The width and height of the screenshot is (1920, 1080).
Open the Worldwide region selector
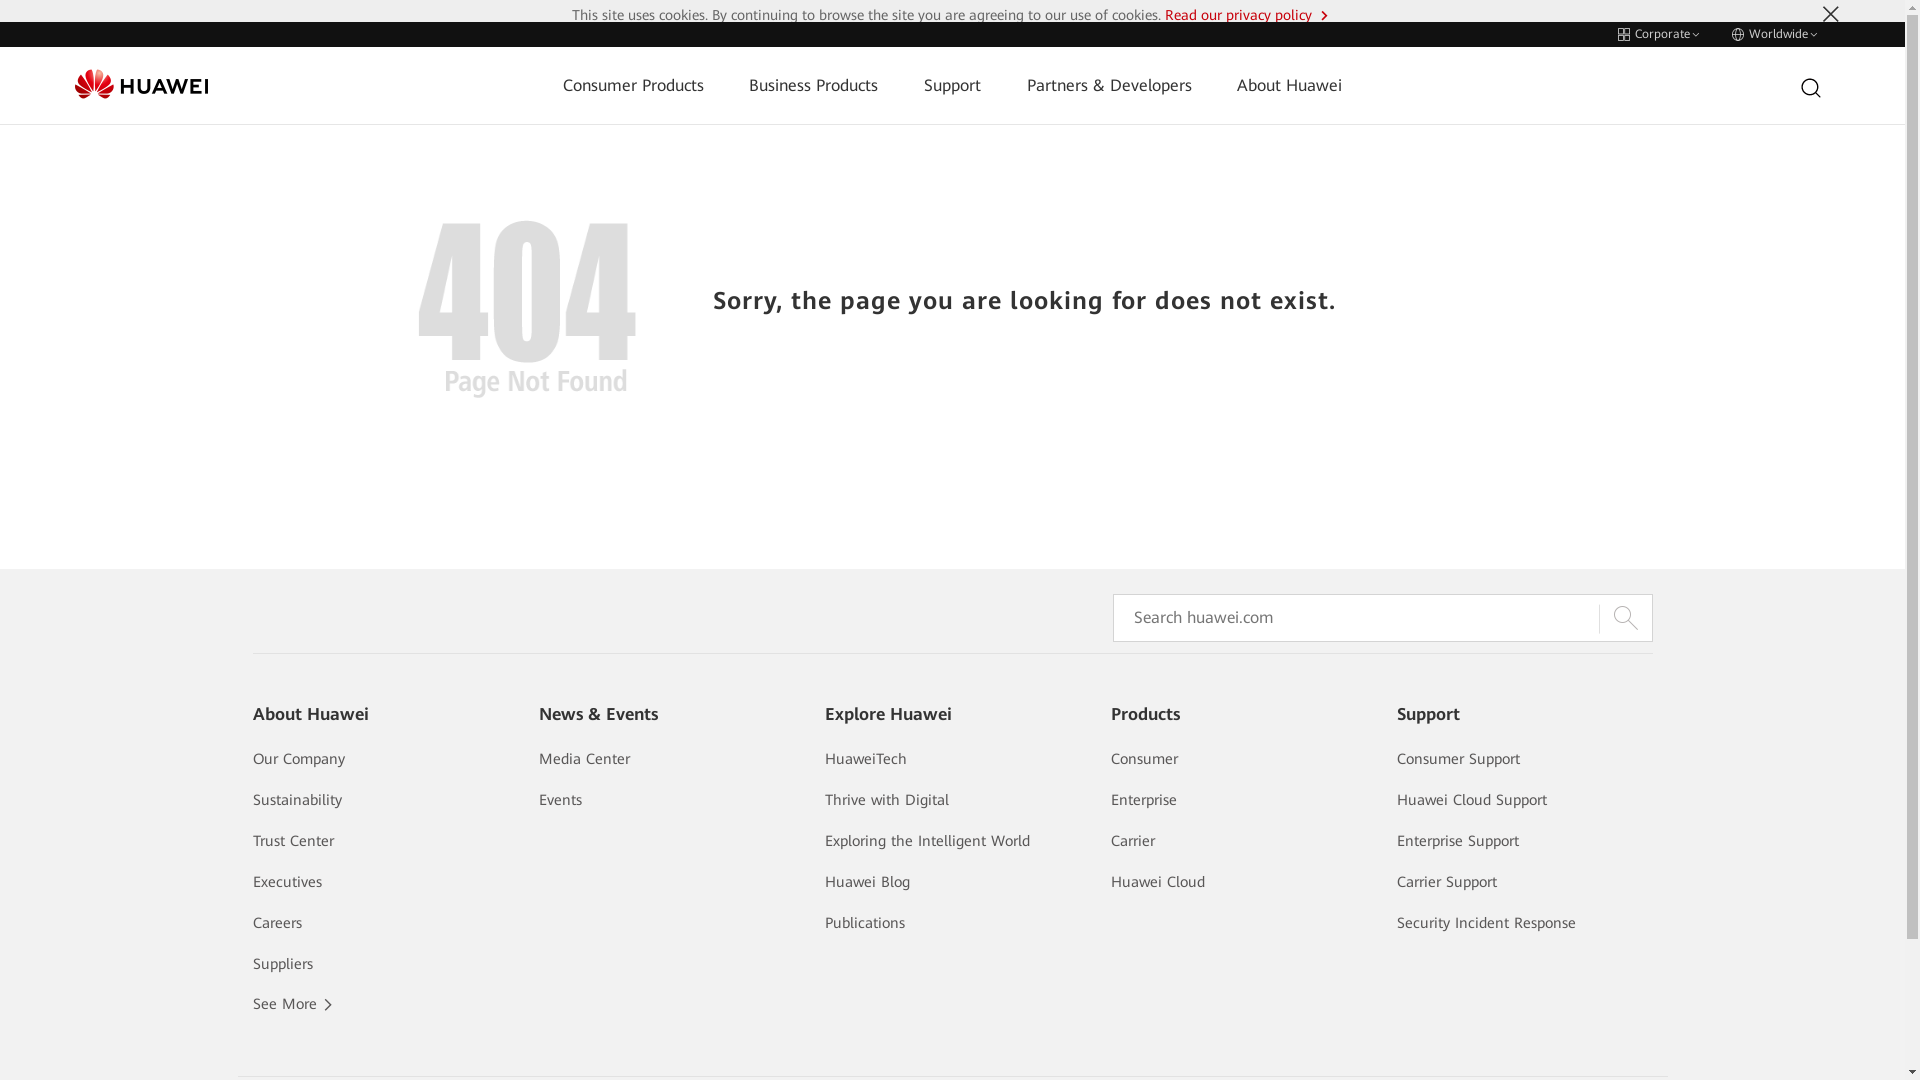coord(1774,34)
